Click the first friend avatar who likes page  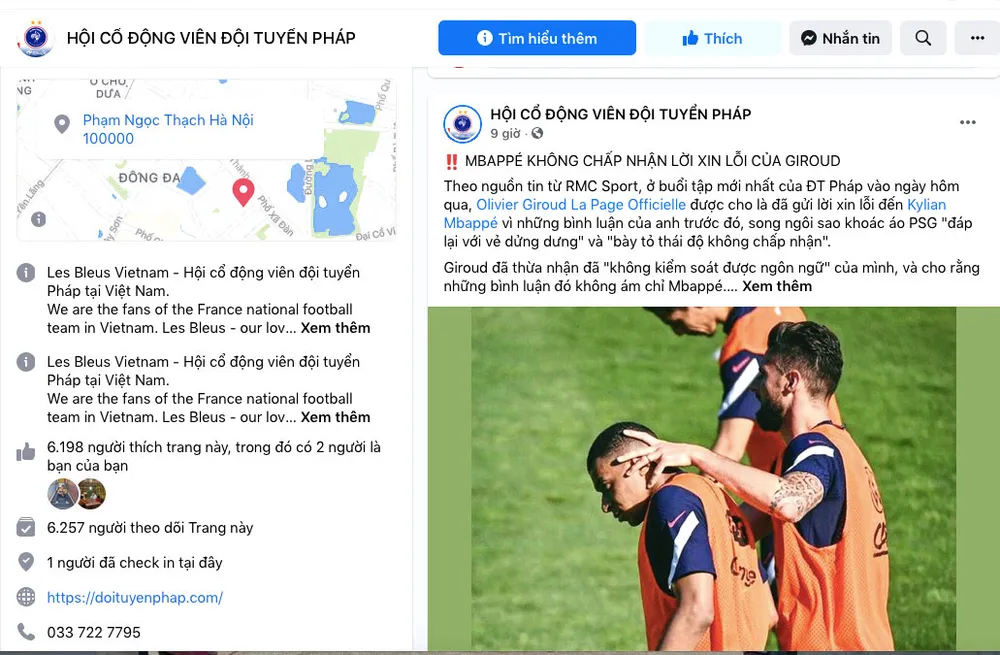[62, 494]
